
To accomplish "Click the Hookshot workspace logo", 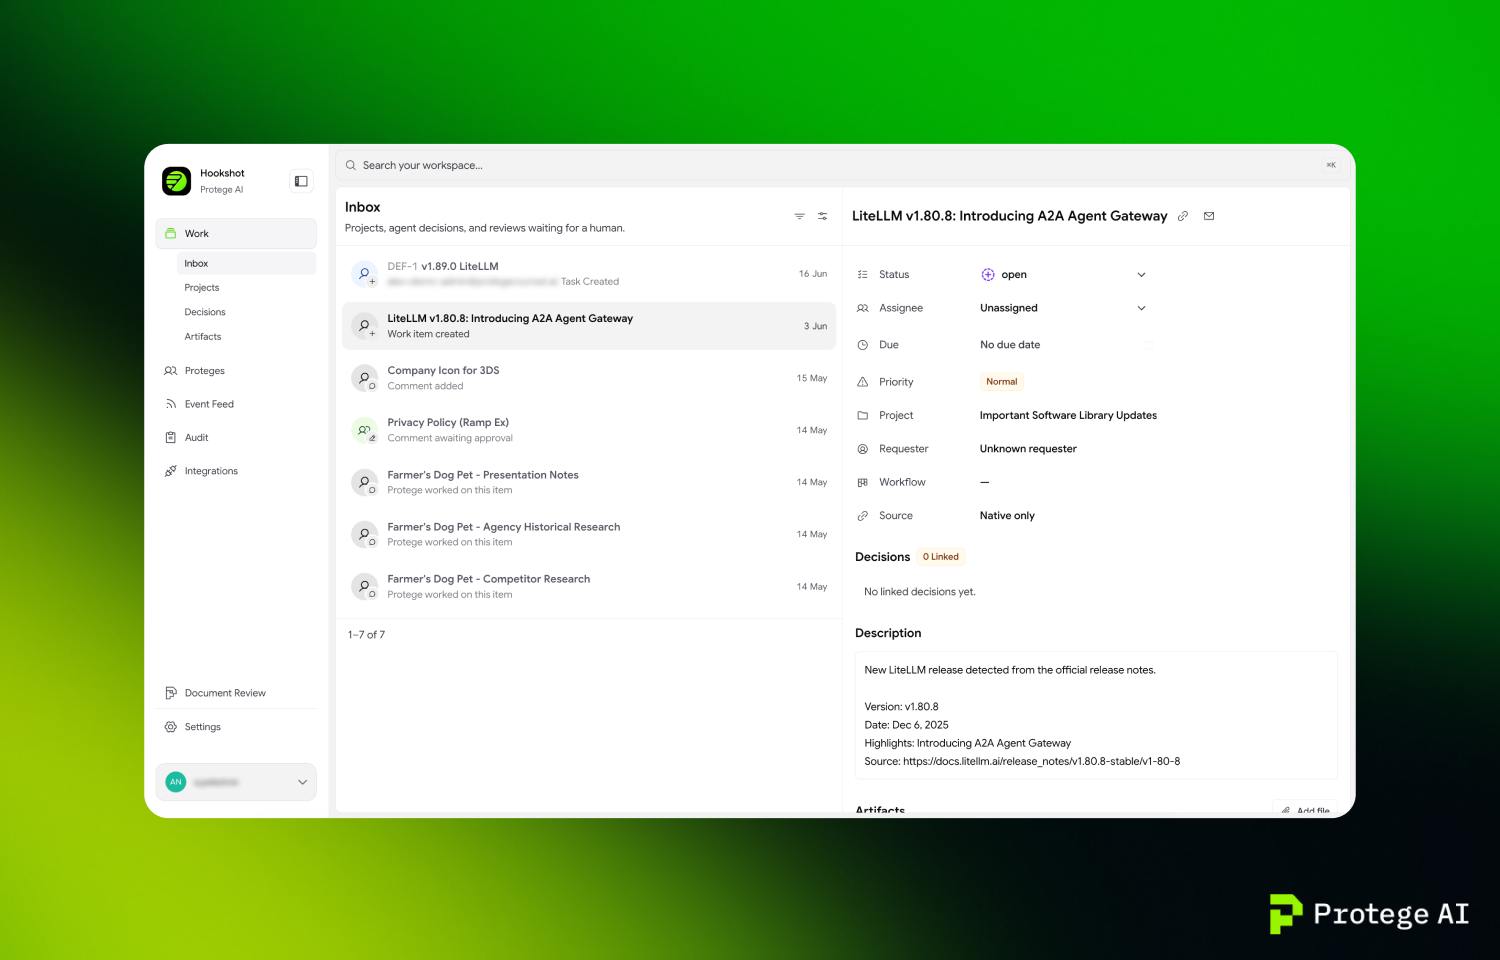I will tap(176, 181).
